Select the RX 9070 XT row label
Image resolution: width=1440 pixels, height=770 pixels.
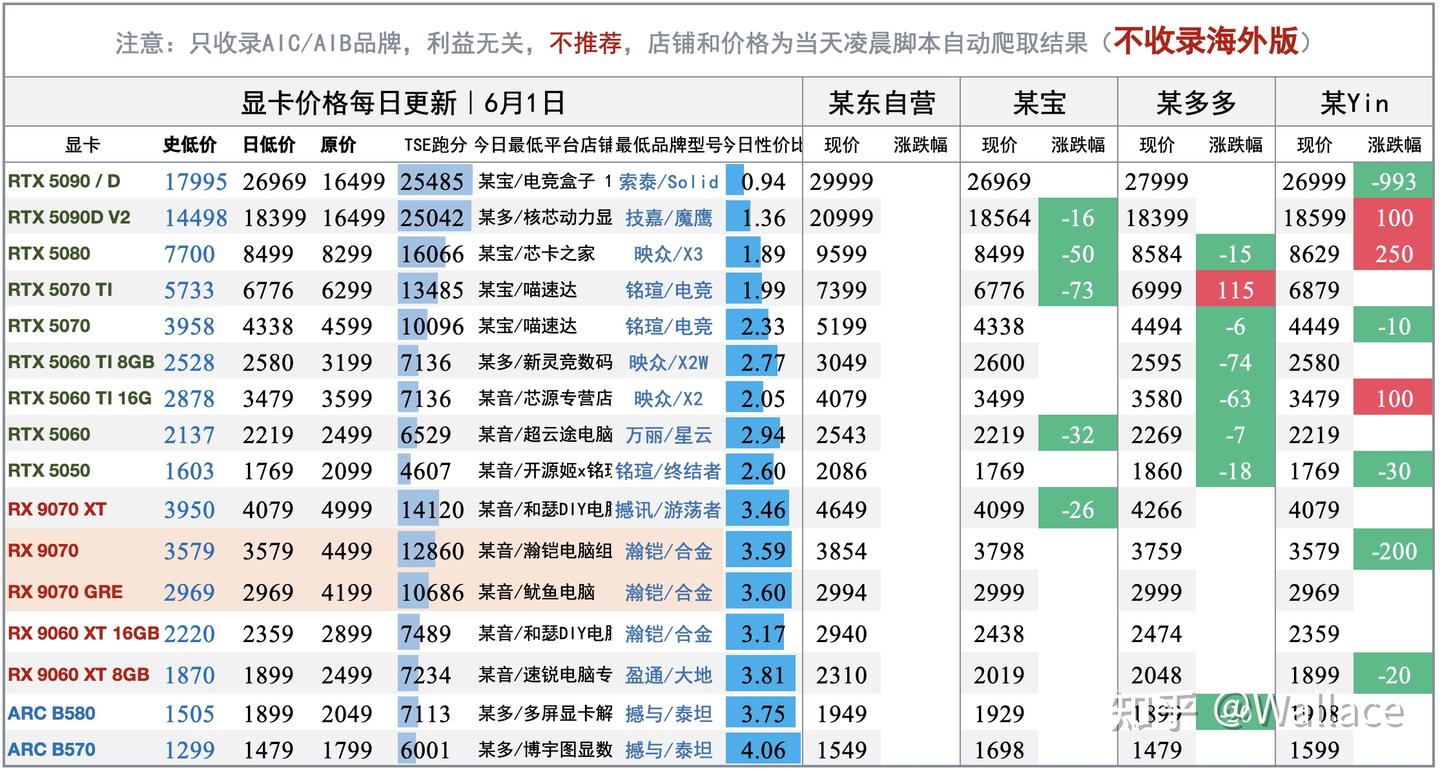(x=57, y=509)
